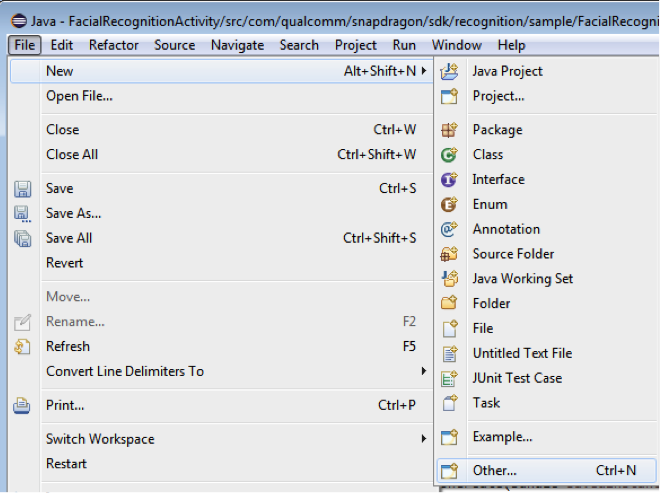Viewport: 660px width, 493px height.
Task: Create a new JUnit Test Case
Action: pyautogui.click(x=547, y=378)
